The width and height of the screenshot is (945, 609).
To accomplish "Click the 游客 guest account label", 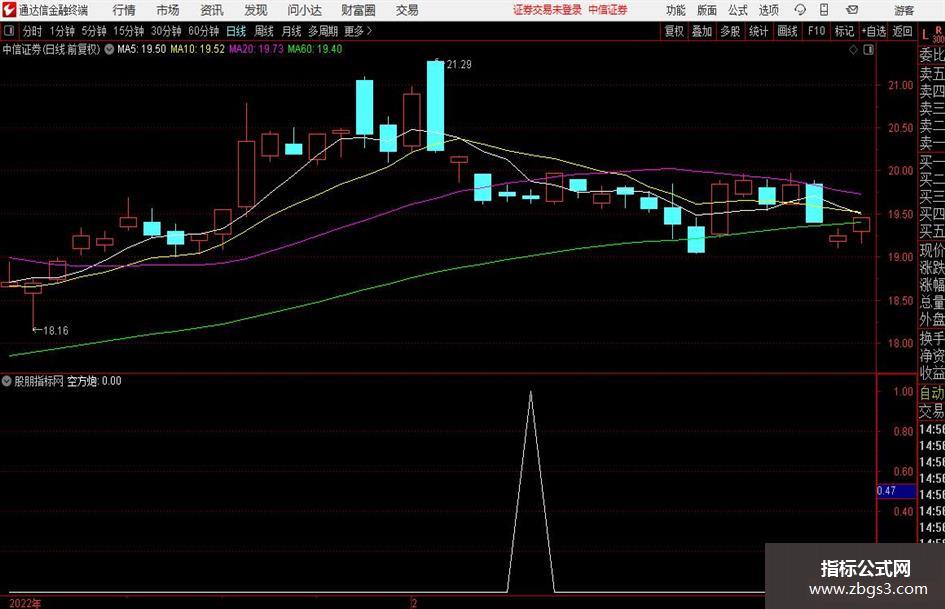I will click(x=904, y=10).
